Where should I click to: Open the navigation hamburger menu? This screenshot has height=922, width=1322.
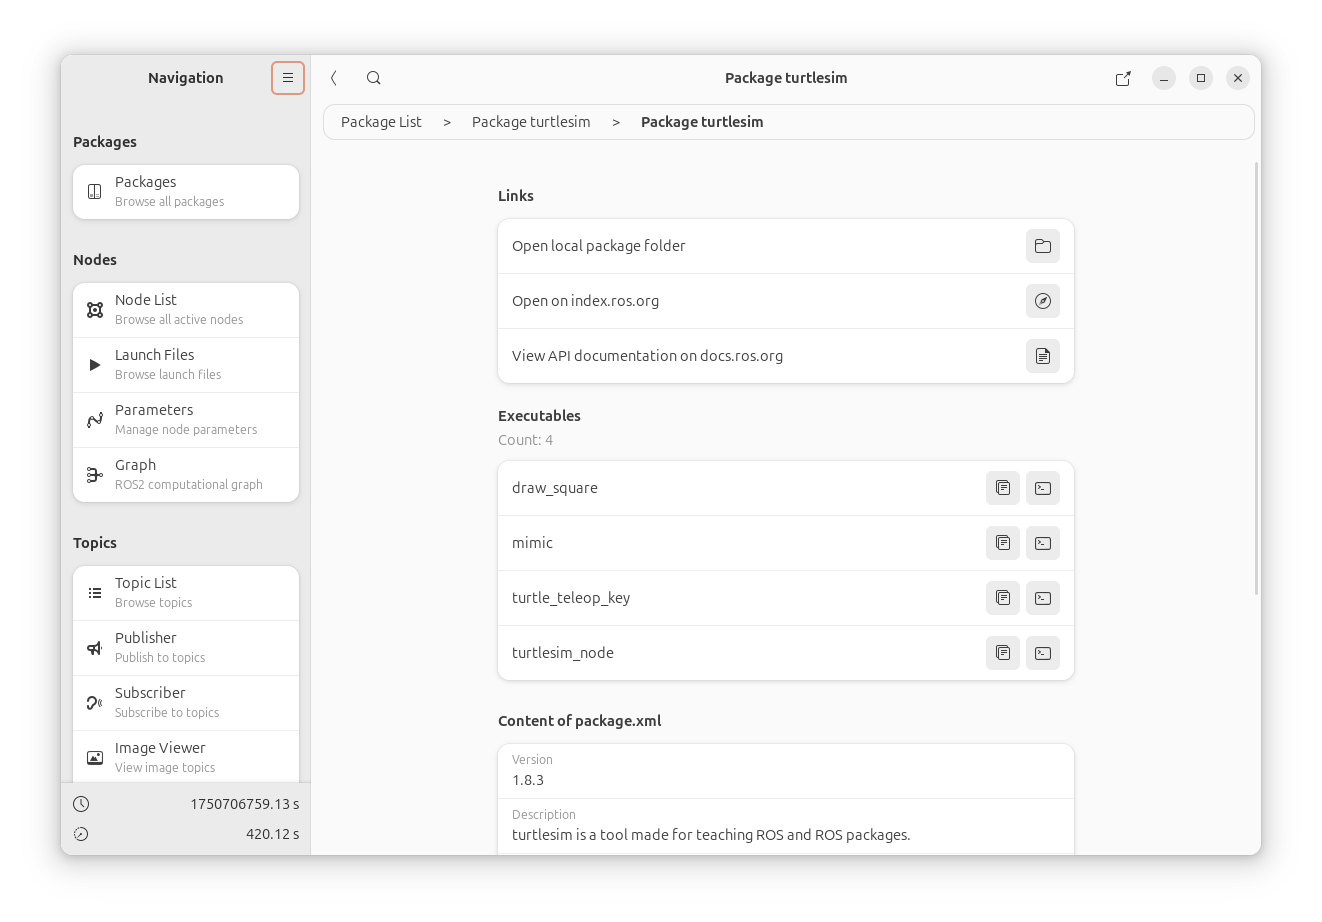(288, 78)
